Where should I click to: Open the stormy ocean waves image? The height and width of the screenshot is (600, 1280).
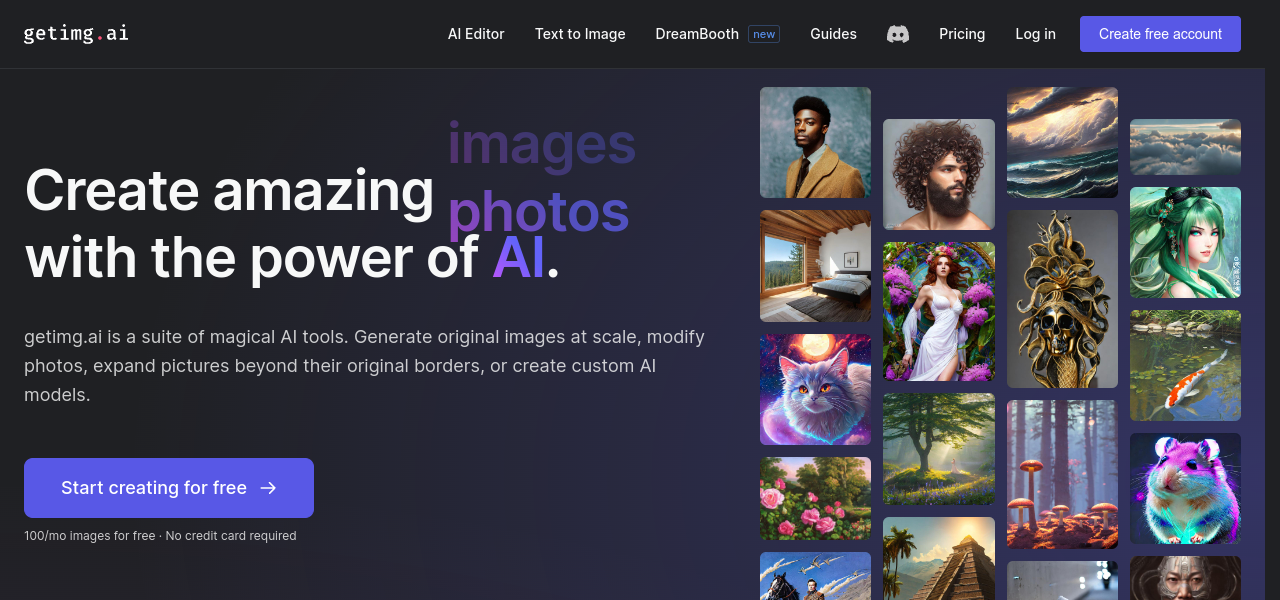[1062, 142]
